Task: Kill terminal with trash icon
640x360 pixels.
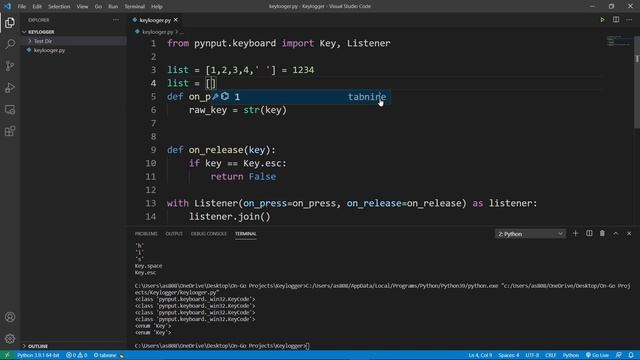Action: (x=602, y=233)
